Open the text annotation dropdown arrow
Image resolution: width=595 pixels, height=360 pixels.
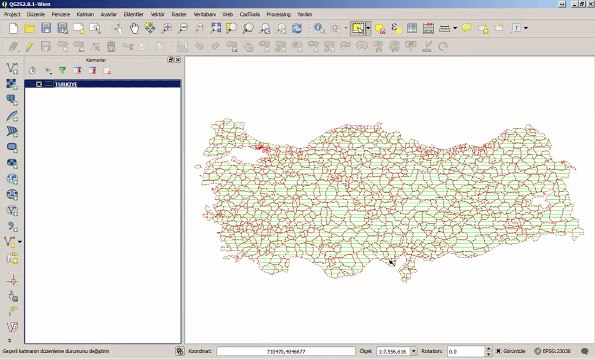coord(526,28)
